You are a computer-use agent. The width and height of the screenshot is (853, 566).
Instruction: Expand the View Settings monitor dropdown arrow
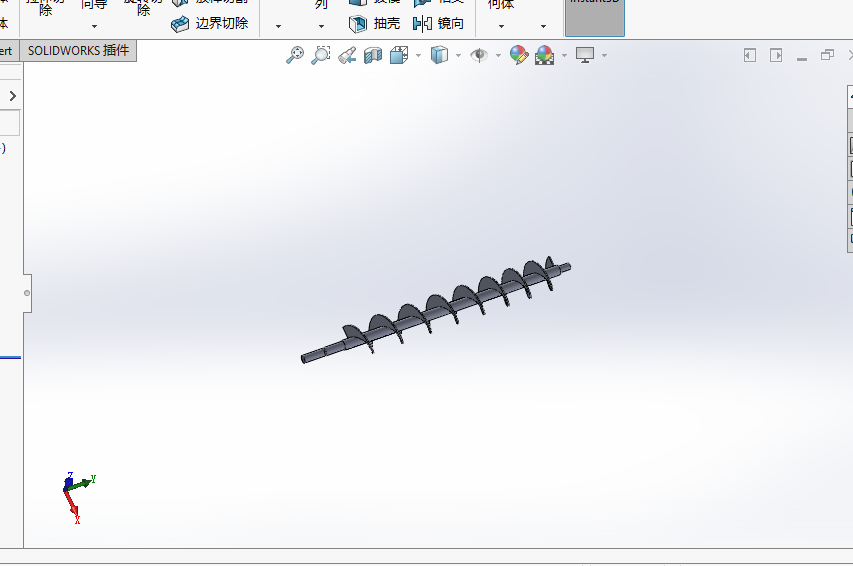point(605,56)
